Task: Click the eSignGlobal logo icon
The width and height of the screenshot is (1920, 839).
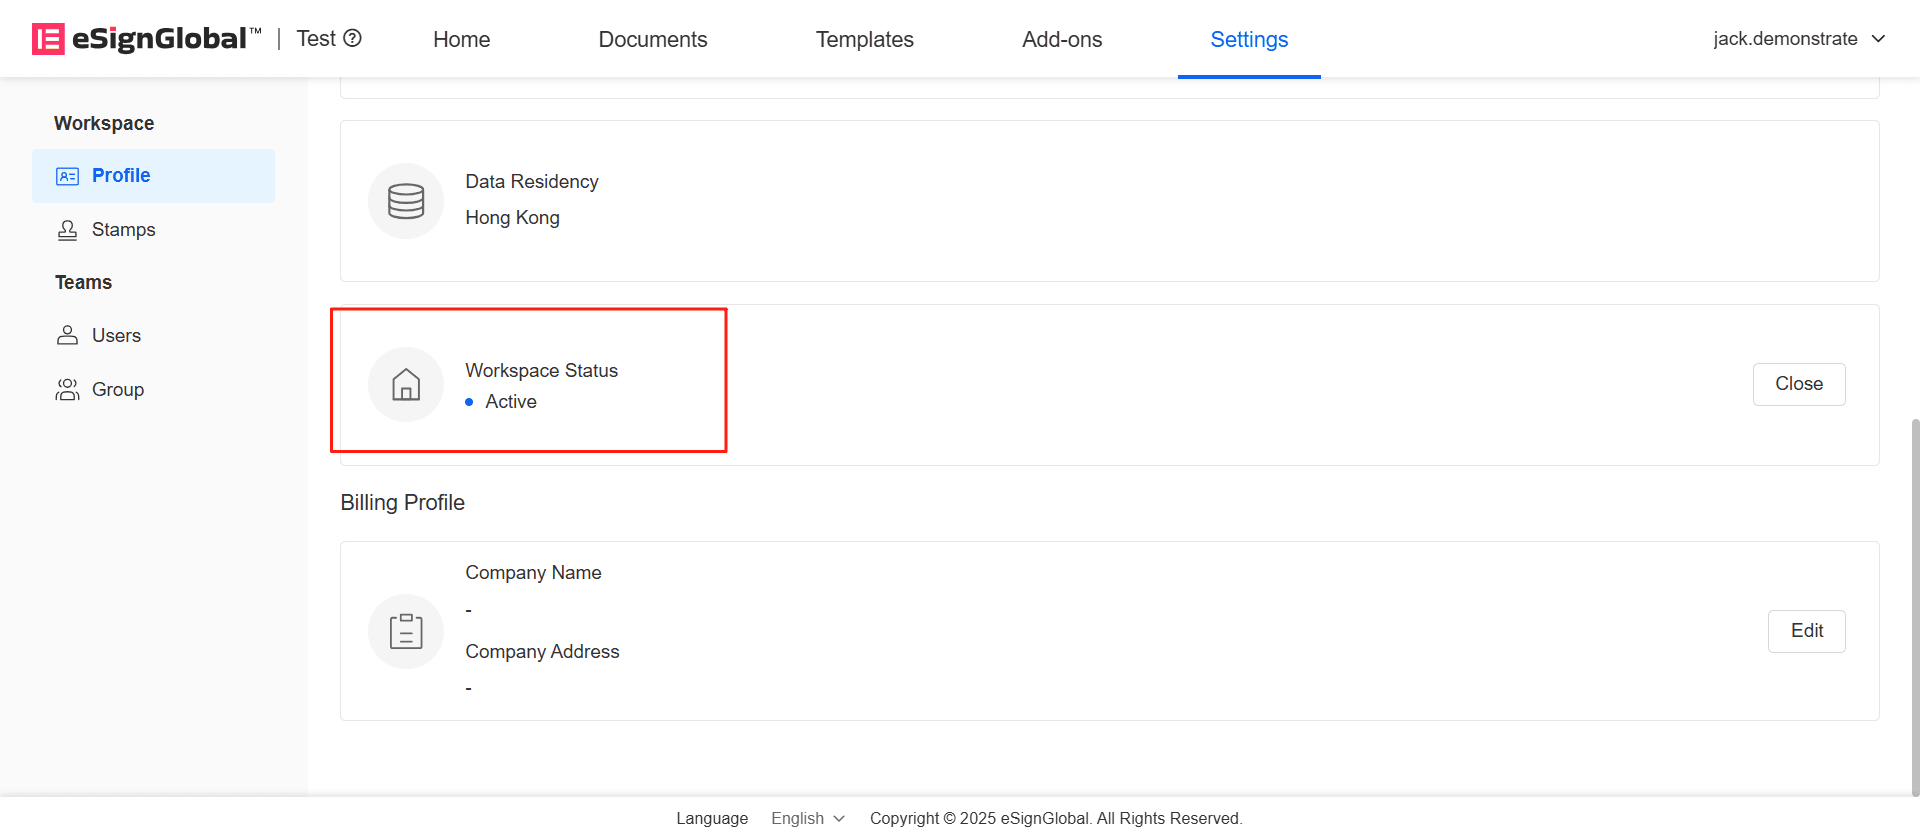Action: 48,39
